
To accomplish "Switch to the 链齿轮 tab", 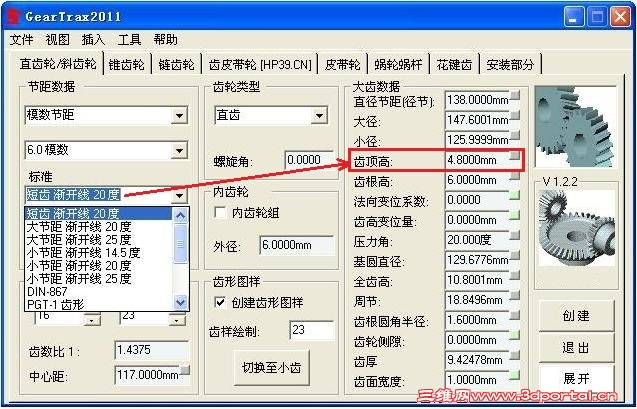I will [x=177, y=64].
